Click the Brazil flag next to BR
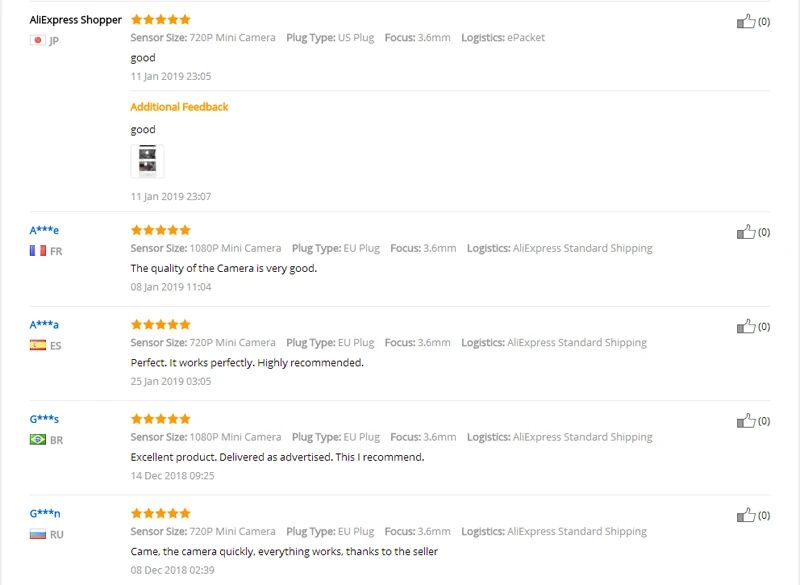 [38, 439]
